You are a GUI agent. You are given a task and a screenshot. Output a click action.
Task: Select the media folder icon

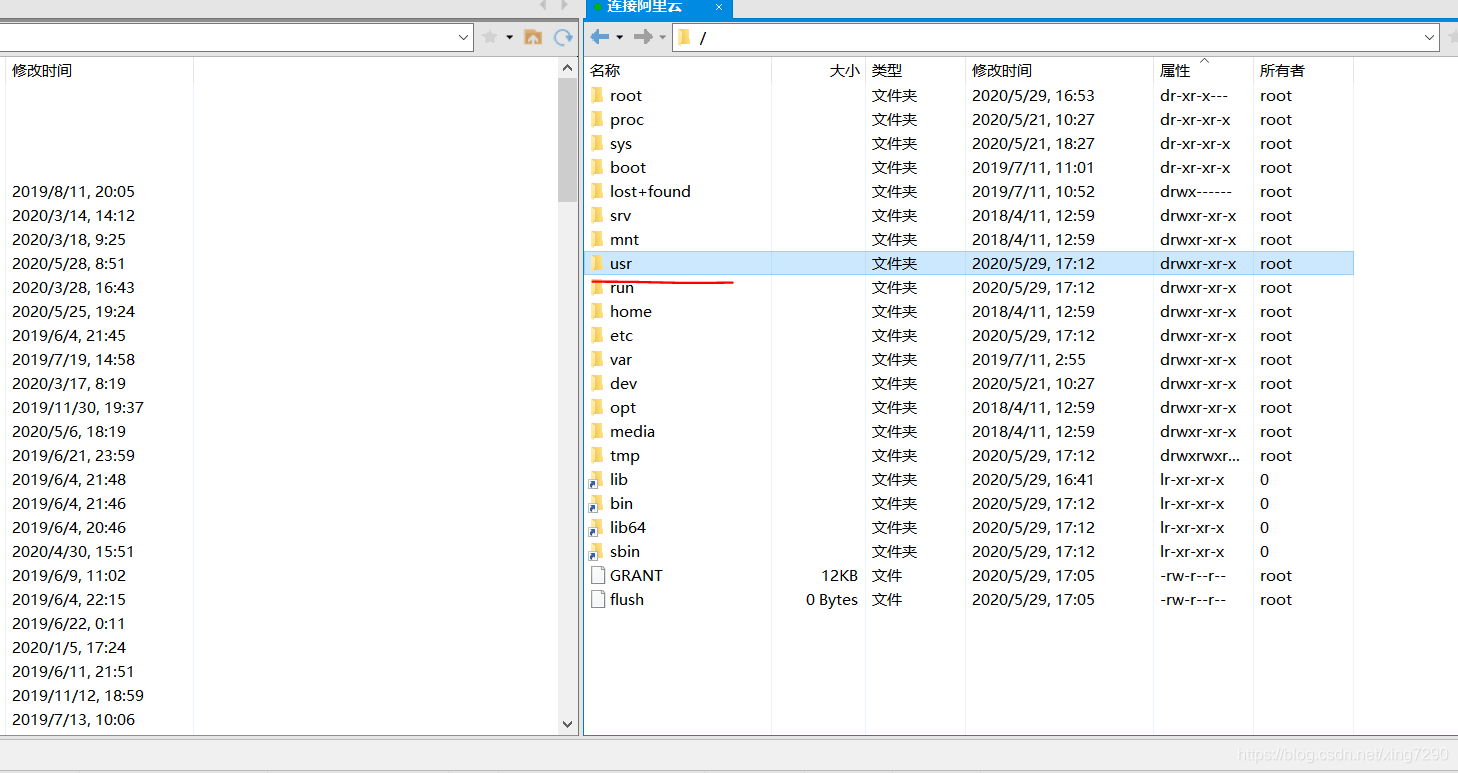597,431
